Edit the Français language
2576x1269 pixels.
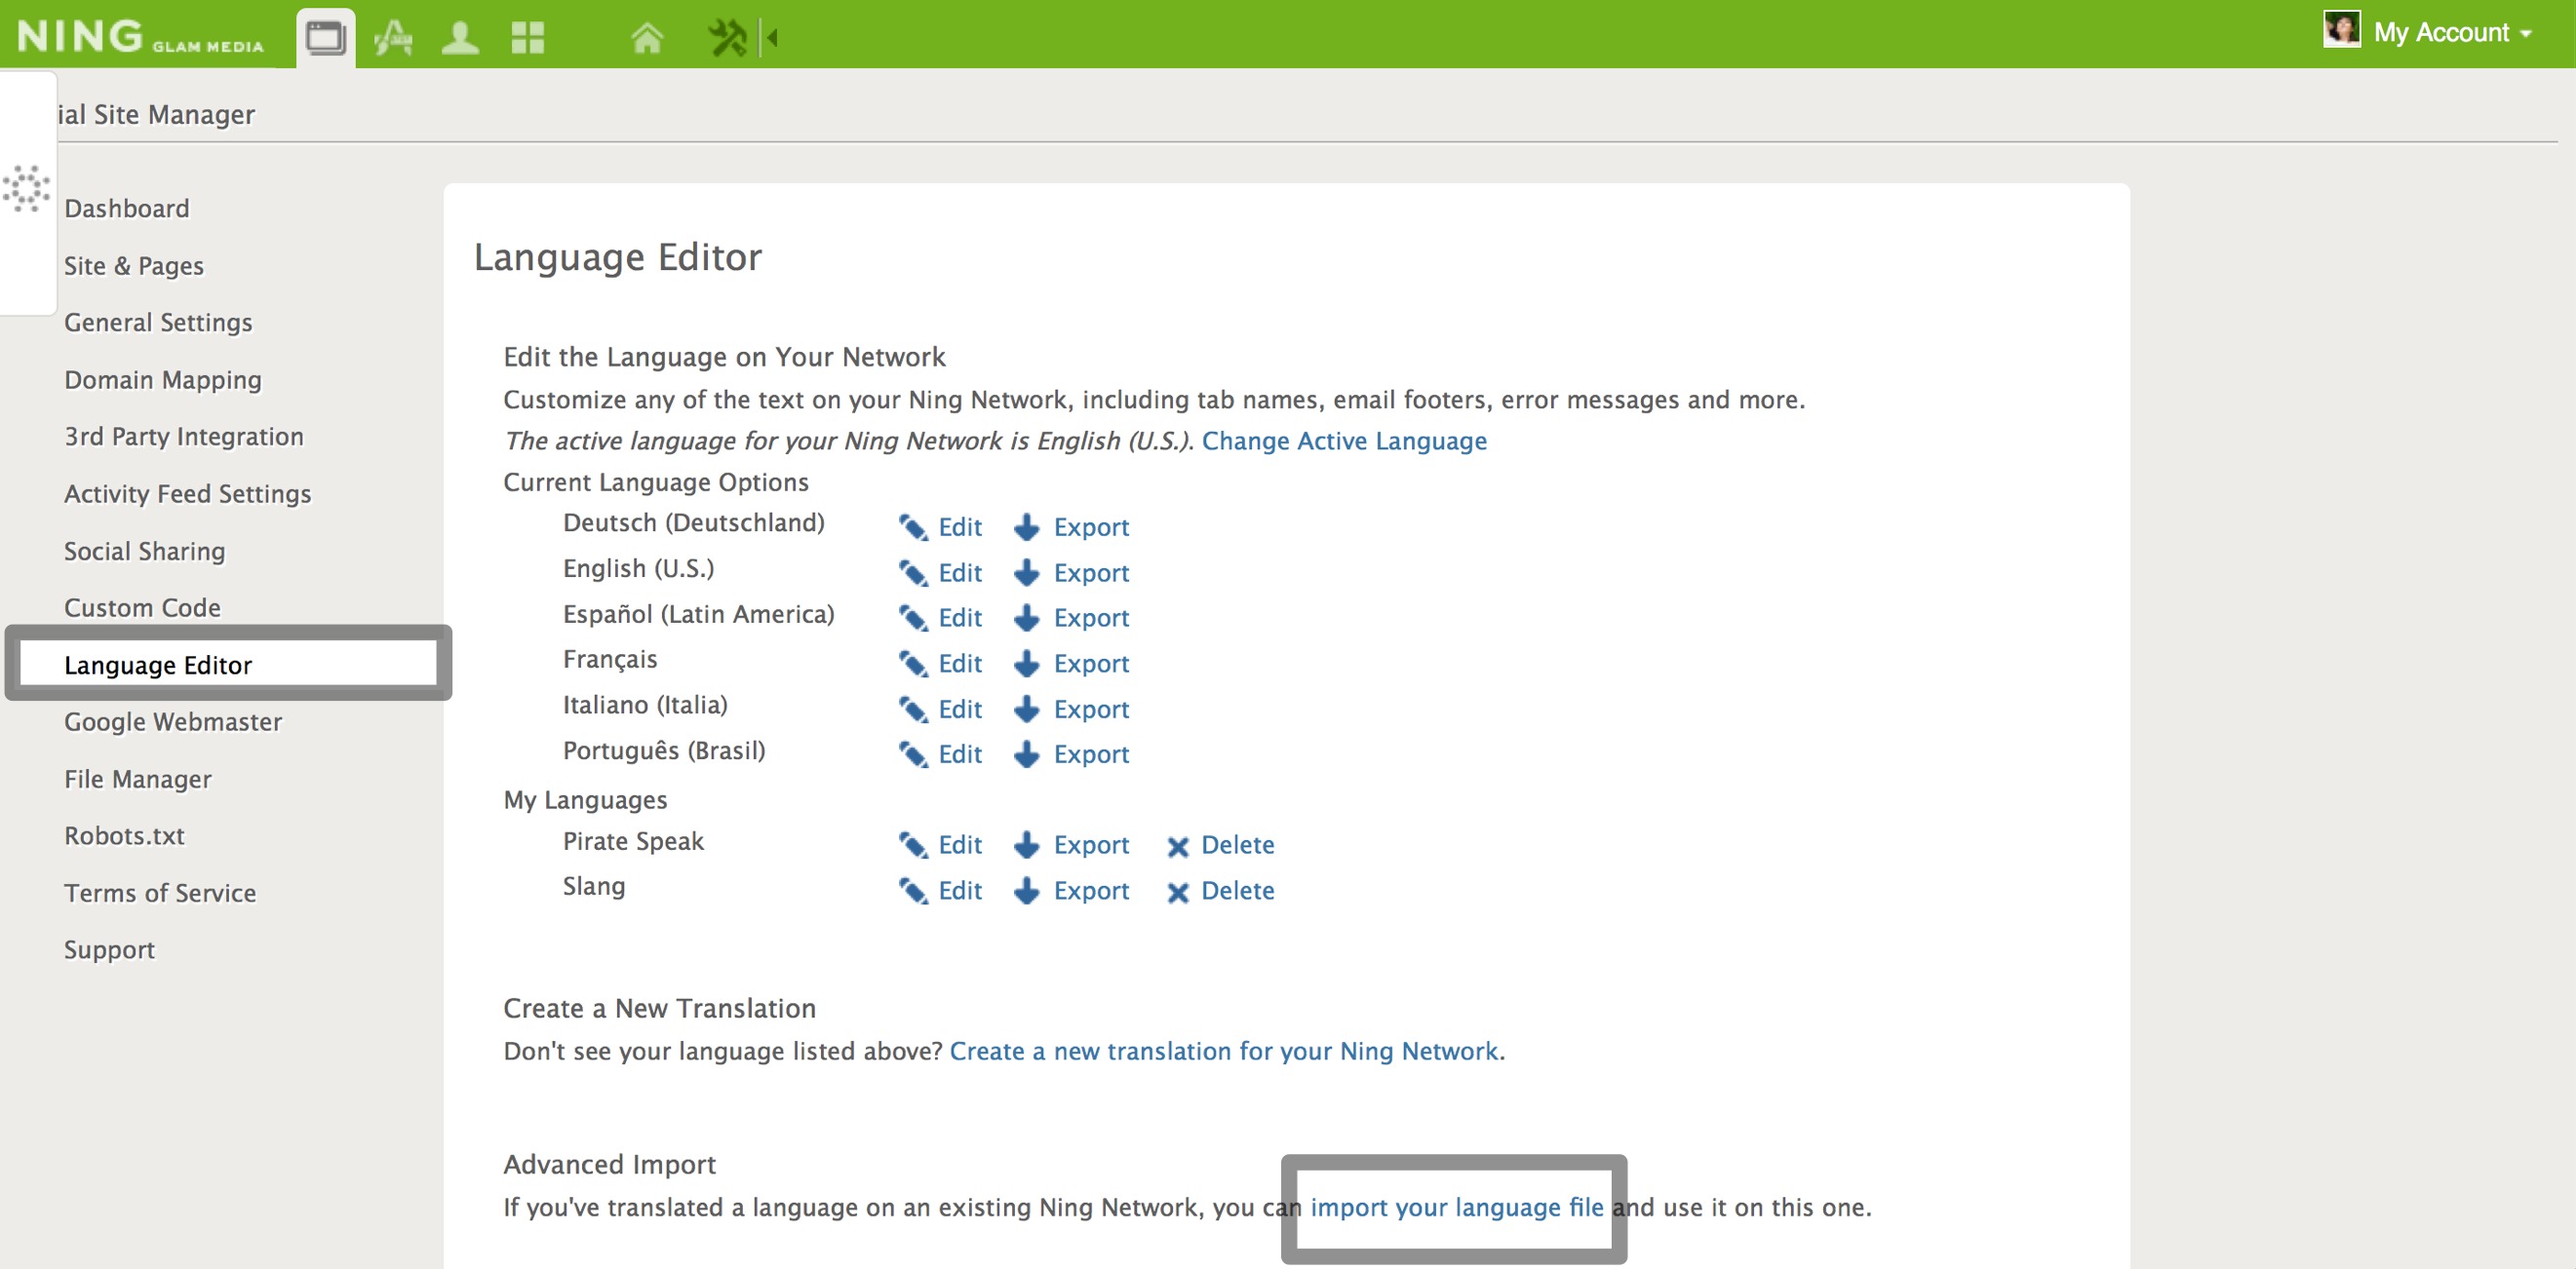tap(959, 664)
